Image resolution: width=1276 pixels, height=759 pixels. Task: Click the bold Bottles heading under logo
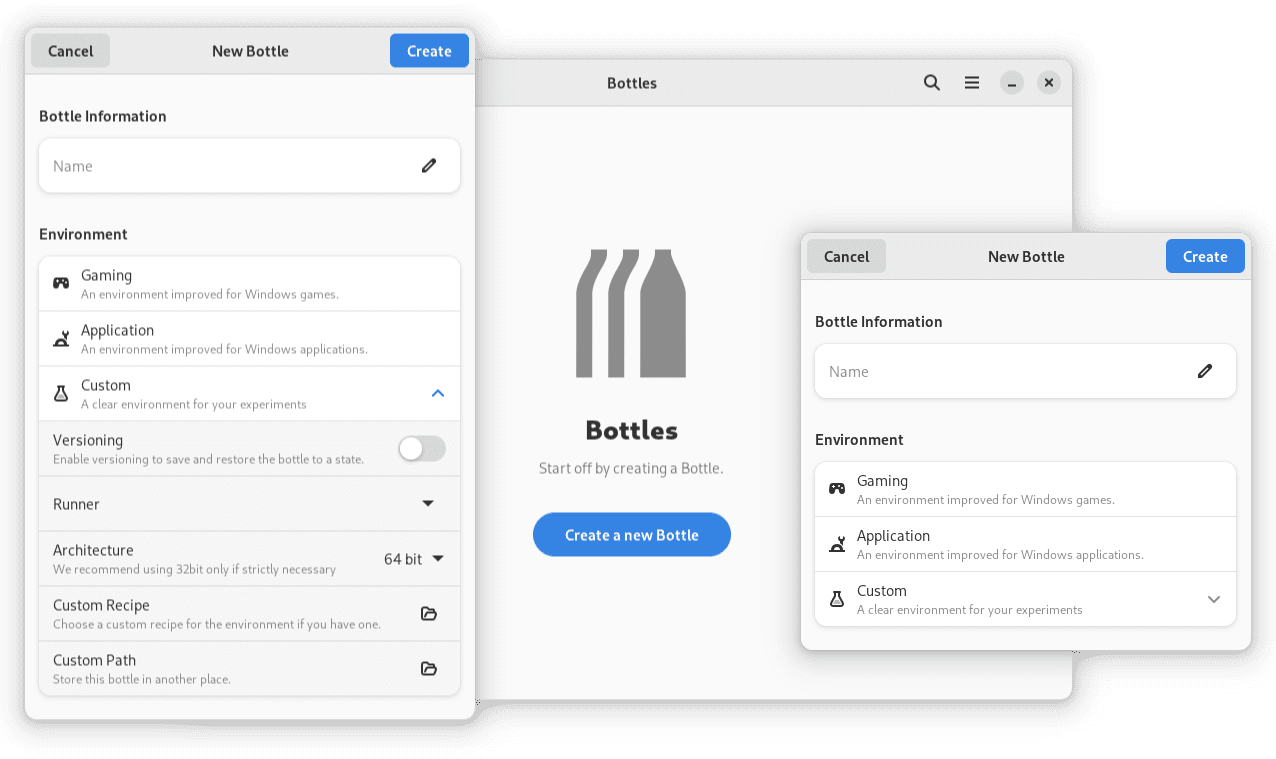pos(632,430)
